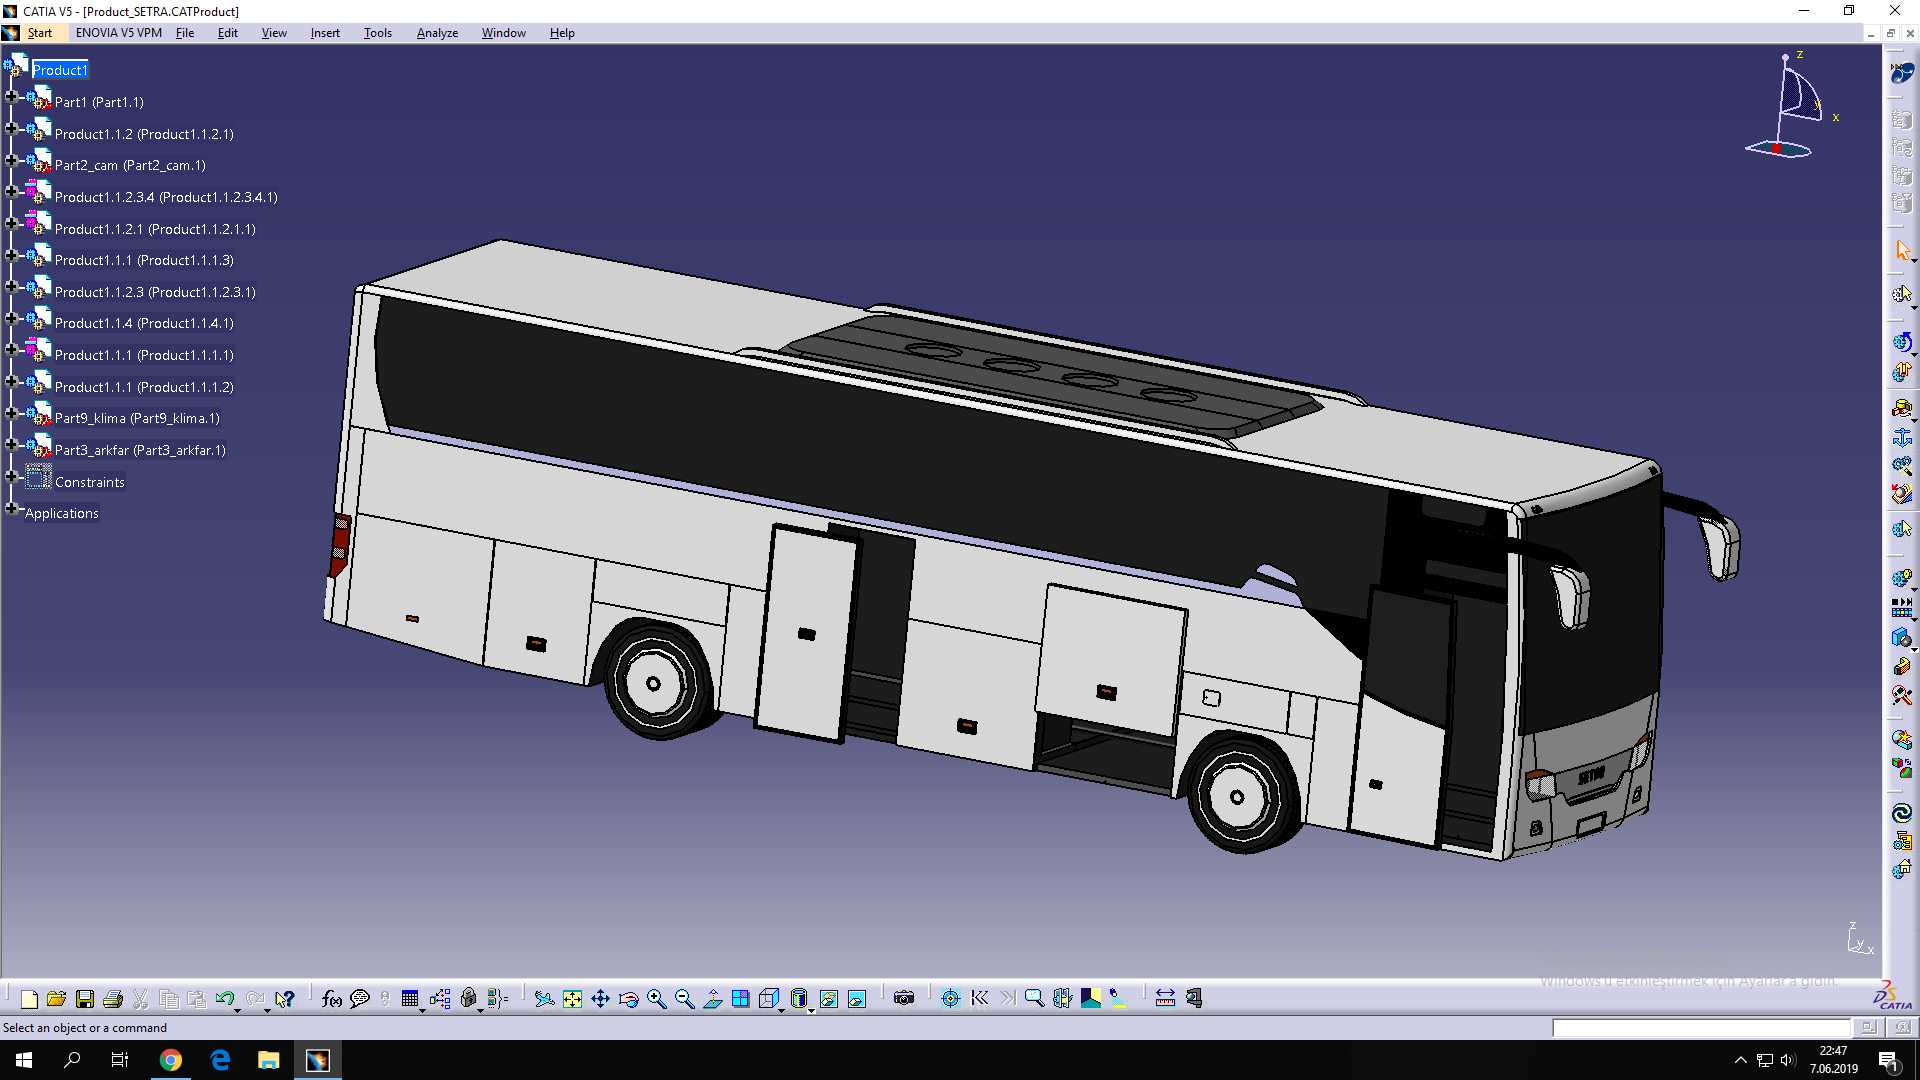Screen dimensions: 1920x1080
Task: Click the spiral Update icon in right toolbar
Action: pos(1902,813)
